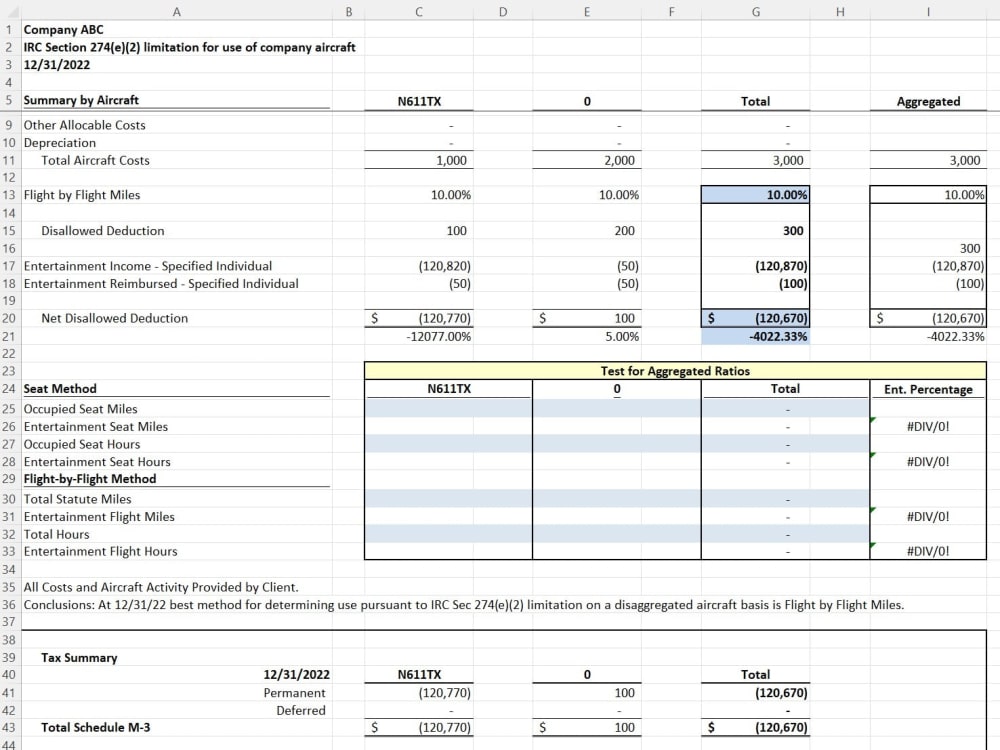
Task: Select the blue highlighted 10.00% Total cell
Action: (x=755, y=195)
